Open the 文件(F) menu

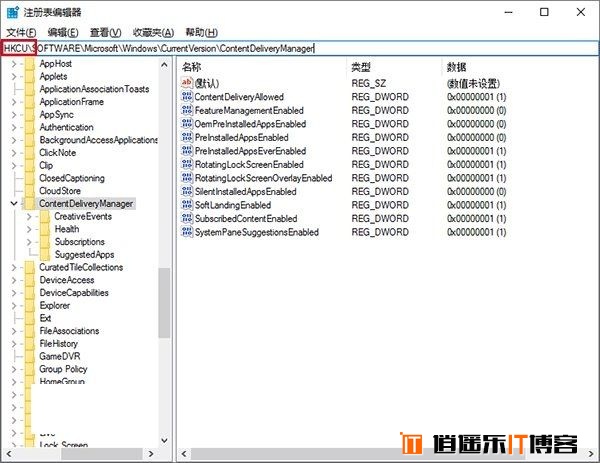click(21, 33)
